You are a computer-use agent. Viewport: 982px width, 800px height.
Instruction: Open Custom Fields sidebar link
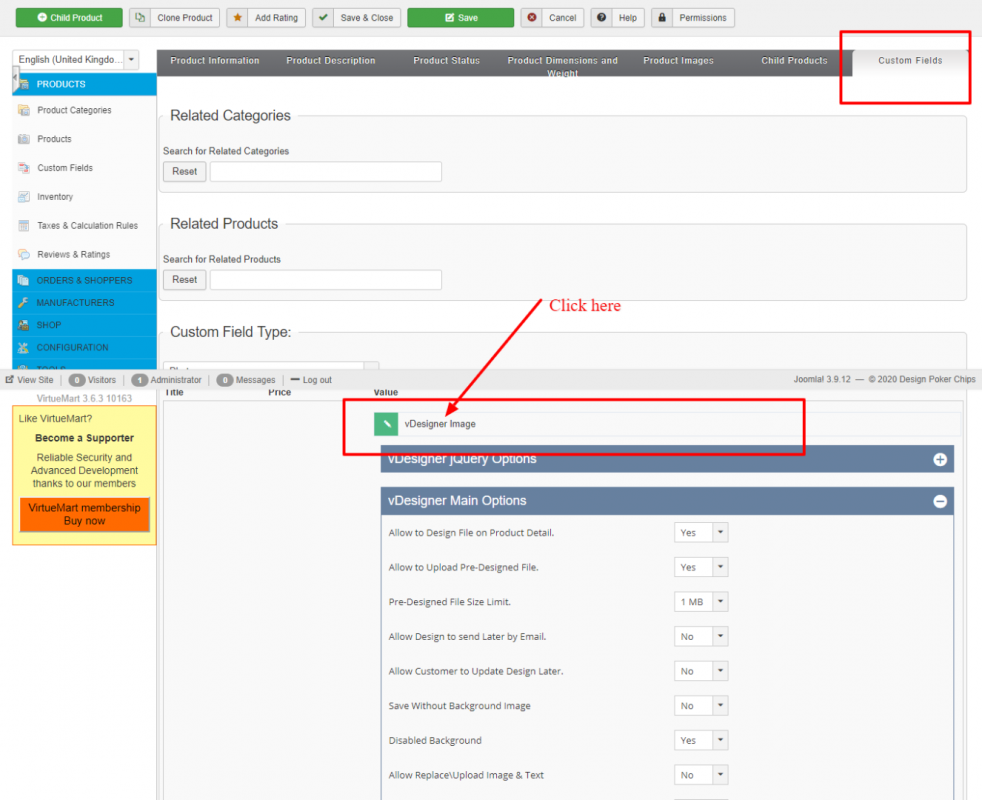click(x=65, y=168)
